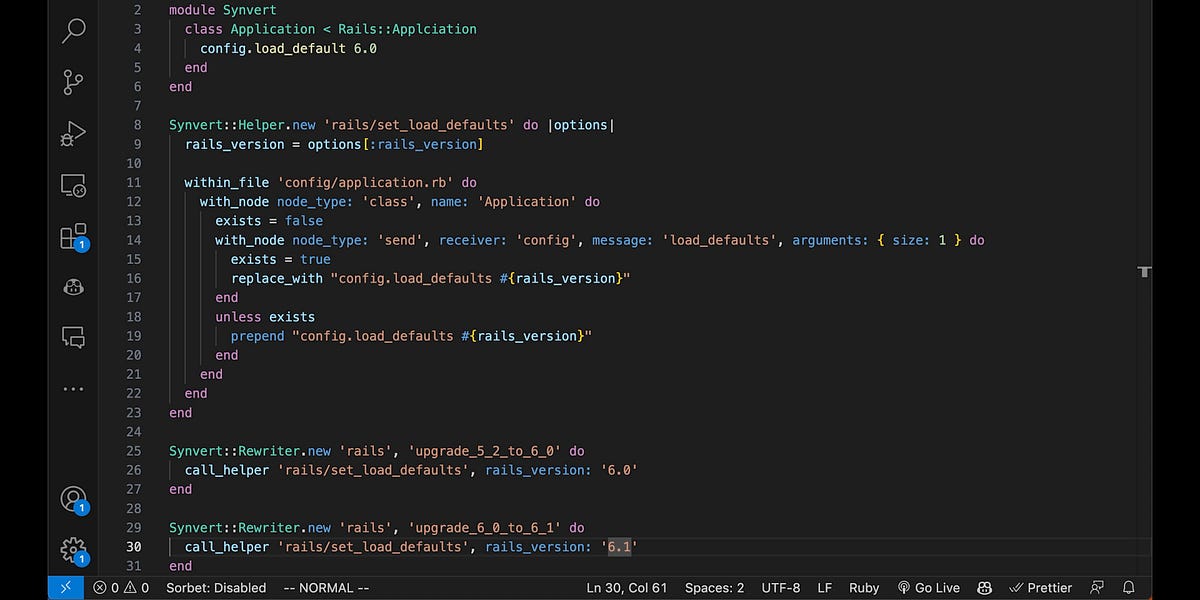
Task: Select the LF line ending indicator
Action: coord(826,588)
